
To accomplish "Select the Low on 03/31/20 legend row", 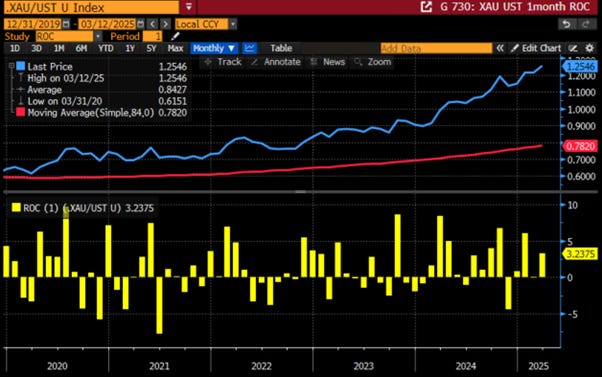I will point(103,101).
